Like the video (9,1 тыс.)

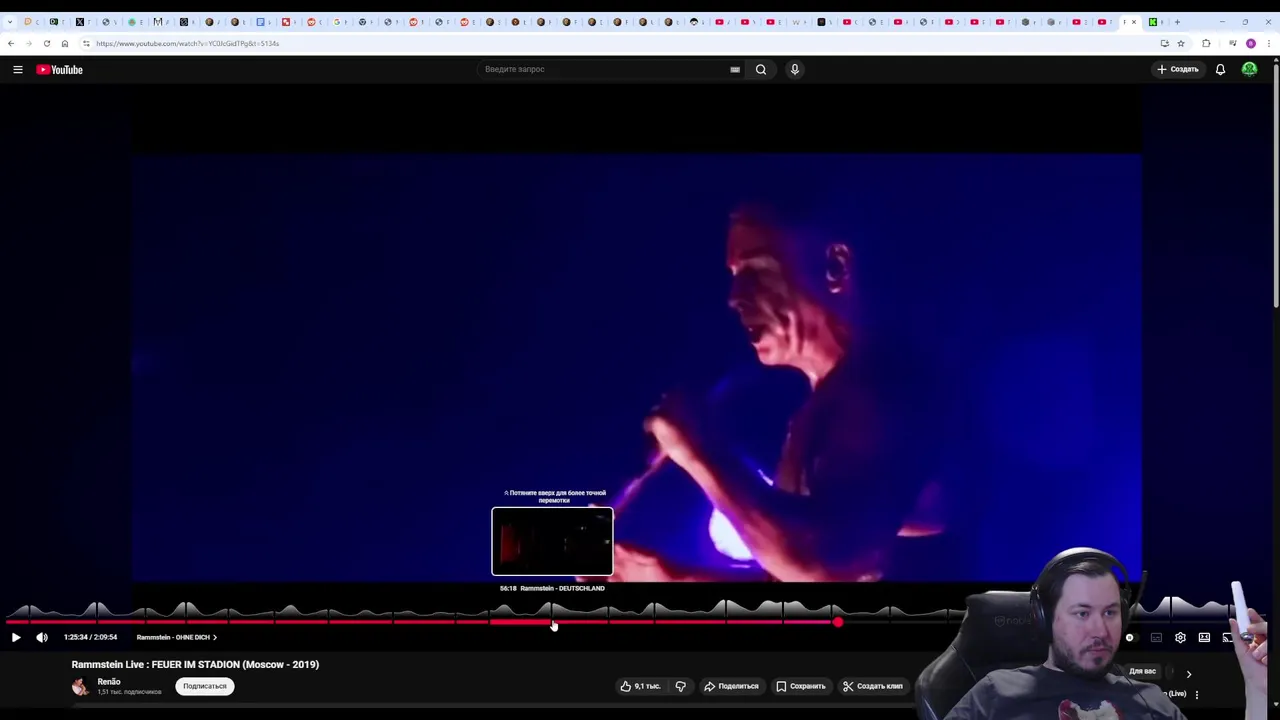[x=640, y=686]
